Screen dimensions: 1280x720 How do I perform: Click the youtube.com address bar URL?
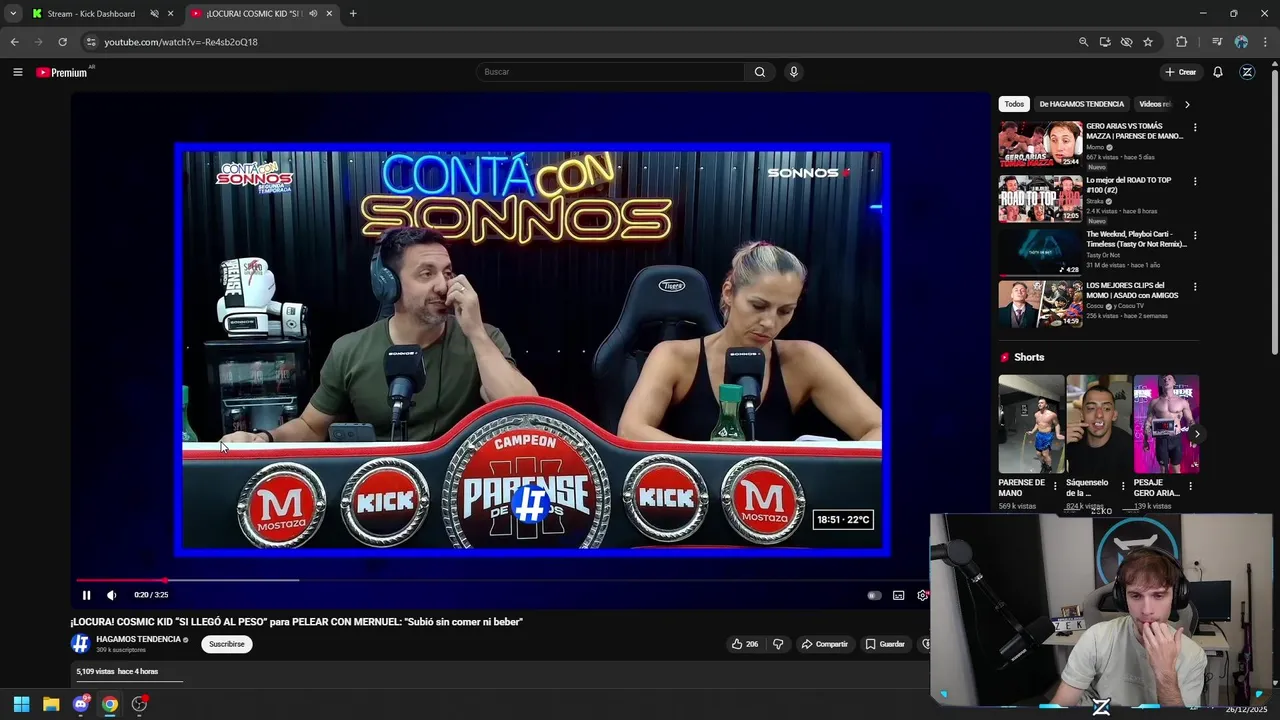[x=181, y=42]
